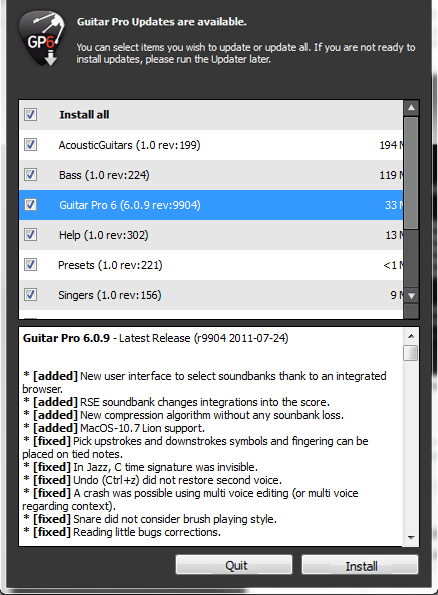
Task: Click the Reading little bugs corrections line
Action: (122, 532)
